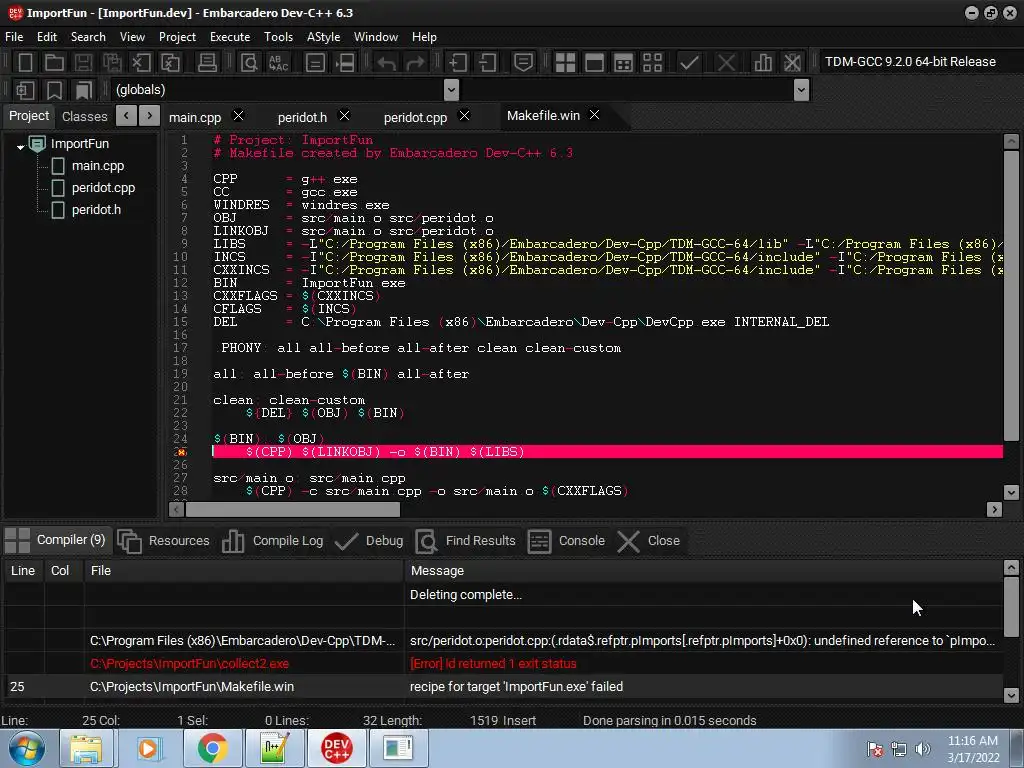Switch to the main.cpp editor tab

[195, 118]
